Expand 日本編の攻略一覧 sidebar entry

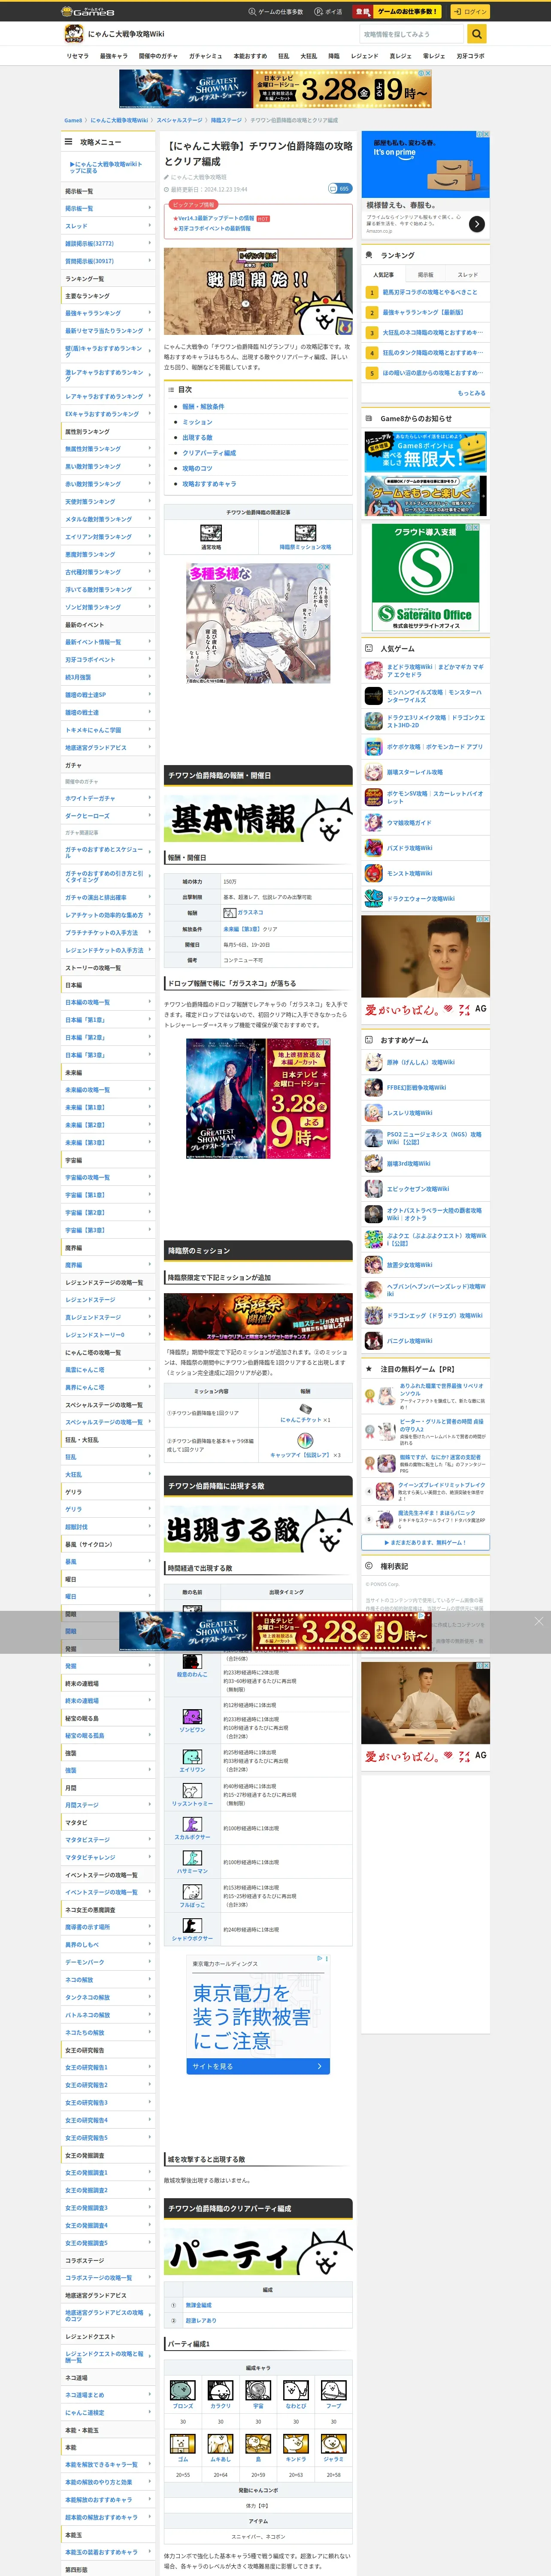point(108,1002)
